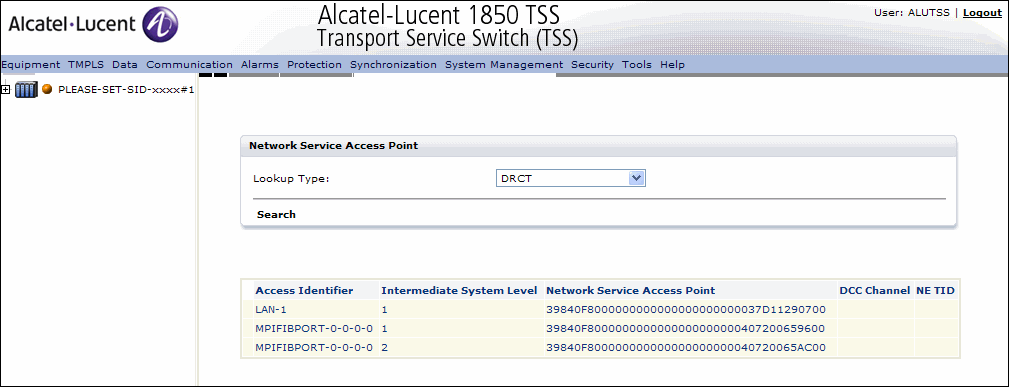Click the MPIFIBPORT-0-0-0-0 level 2 row
This screenshot has height=387, width=1009.
(600, 348)
